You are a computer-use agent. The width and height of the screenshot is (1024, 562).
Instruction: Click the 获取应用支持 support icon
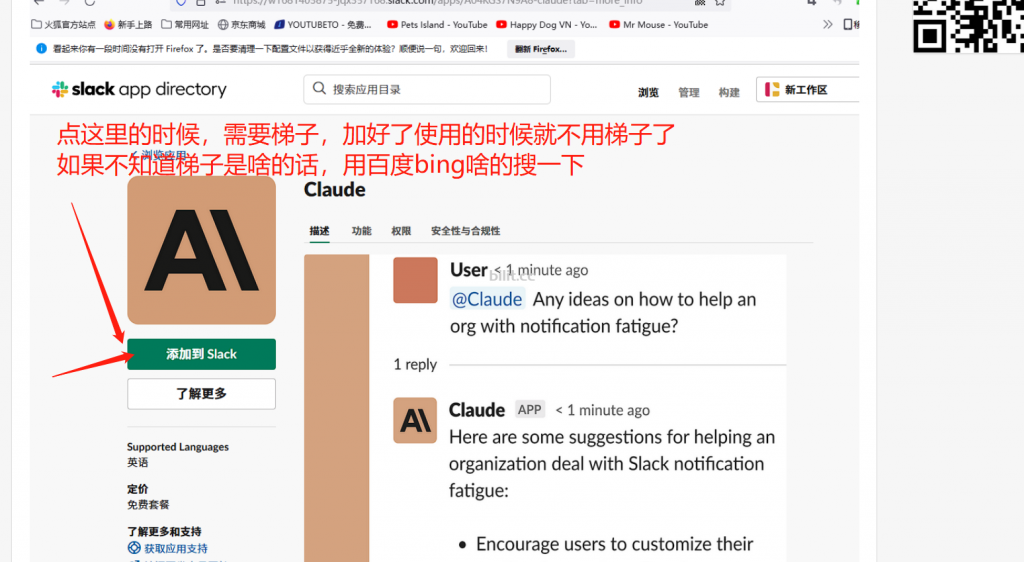click(x=134, y=548)
